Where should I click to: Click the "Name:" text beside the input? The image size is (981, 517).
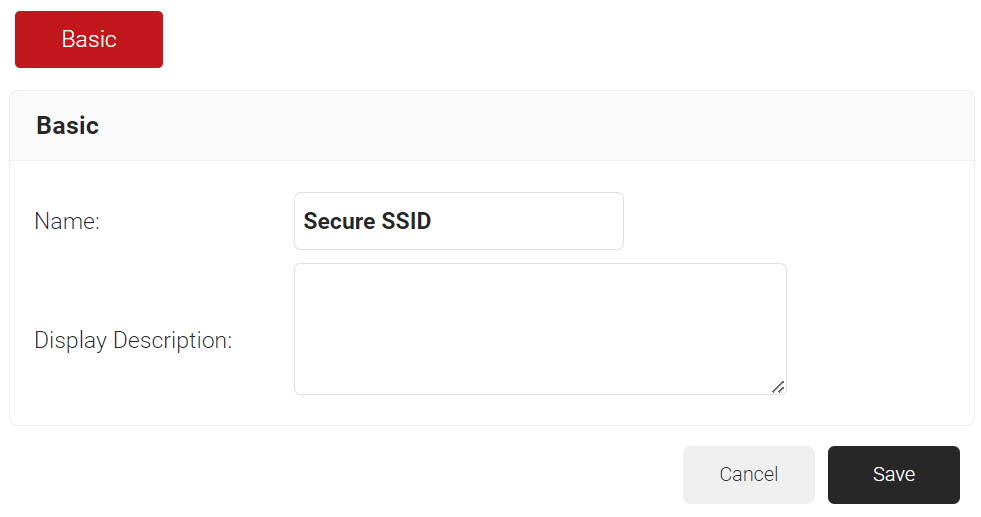(x=67, y=221)
